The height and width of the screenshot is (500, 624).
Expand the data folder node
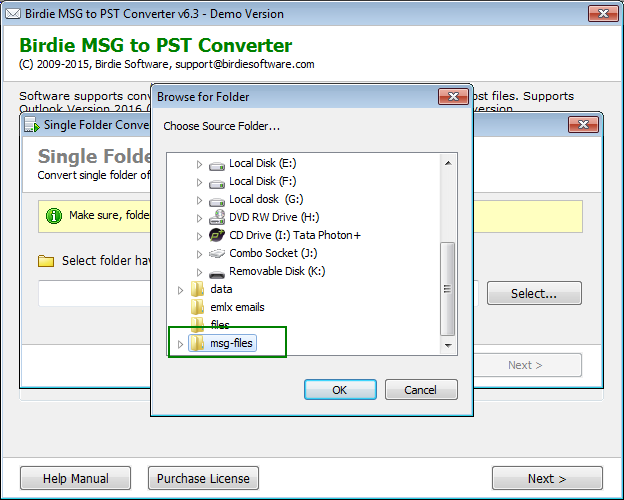tap(180, 290)
